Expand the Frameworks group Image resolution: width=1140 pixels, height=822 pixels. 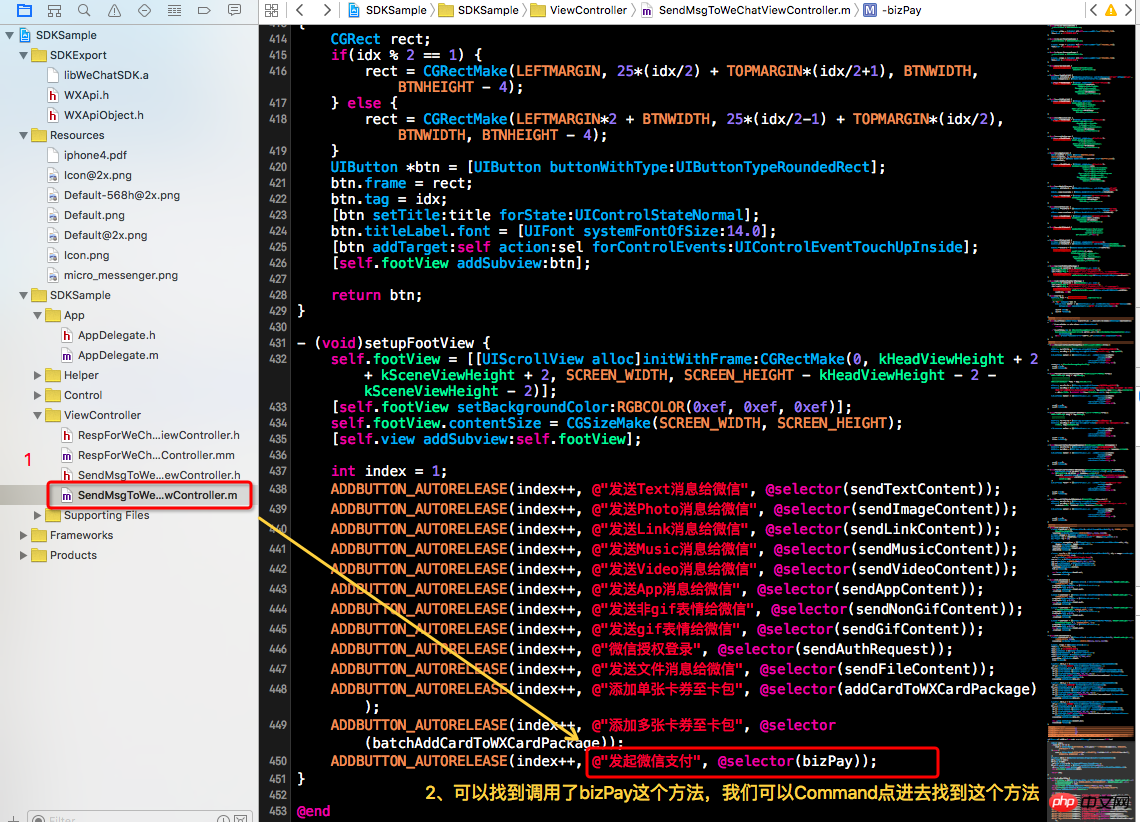[23, 535]
